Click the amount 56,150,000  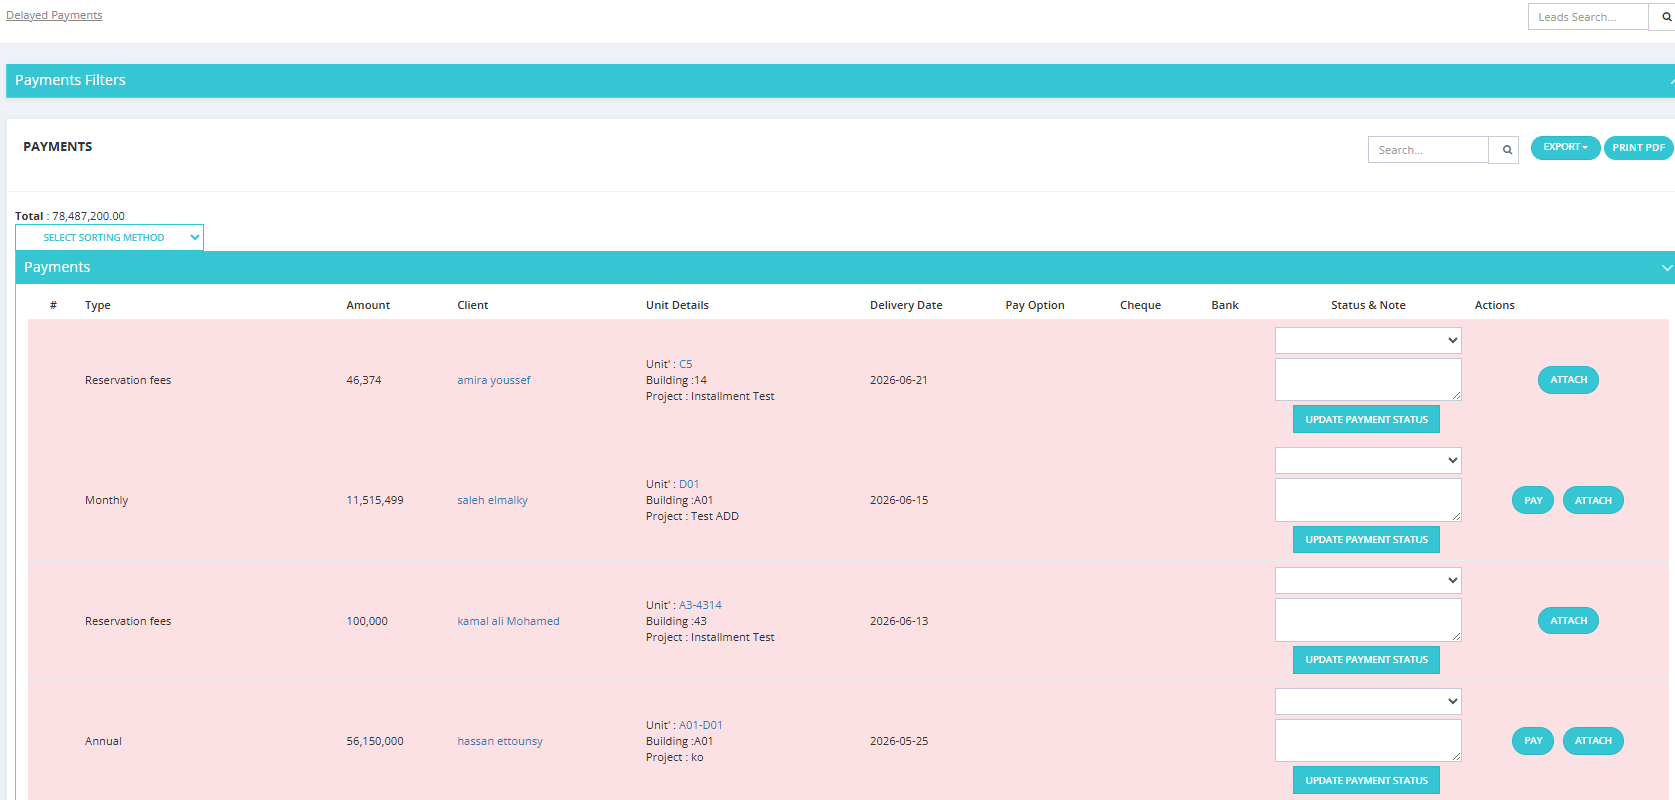coord(375,741)
